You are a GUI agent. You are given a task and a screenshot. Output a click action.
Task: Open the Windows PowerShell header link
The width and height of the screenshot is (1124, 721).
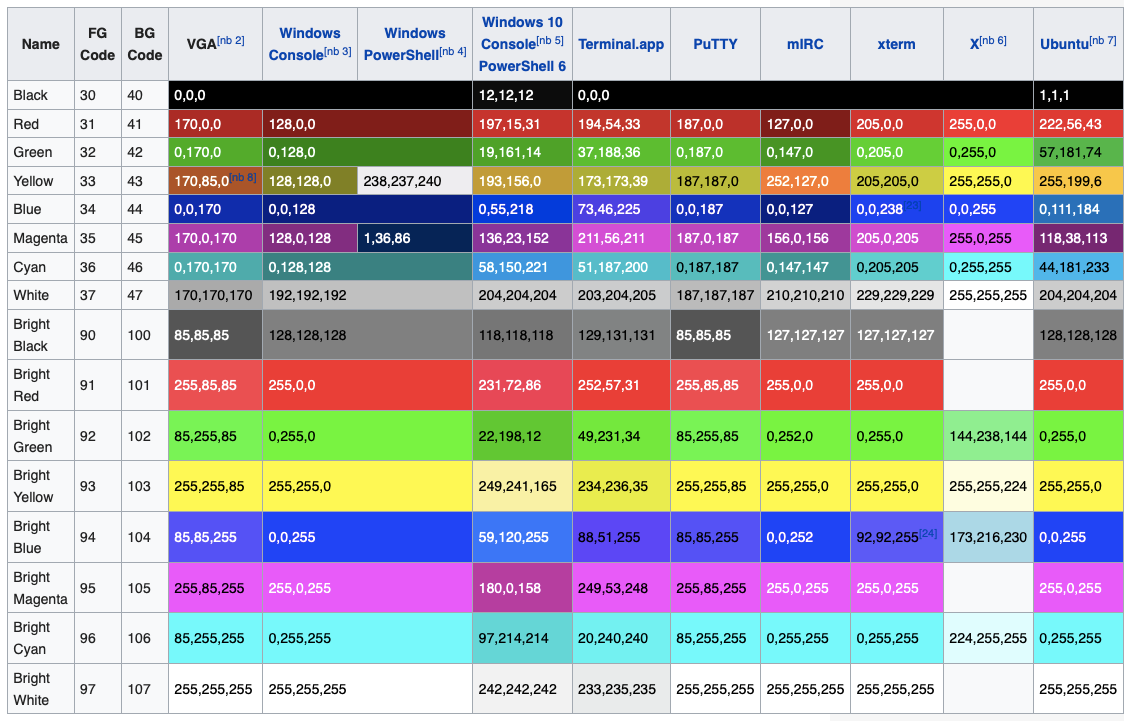point(405,44)
